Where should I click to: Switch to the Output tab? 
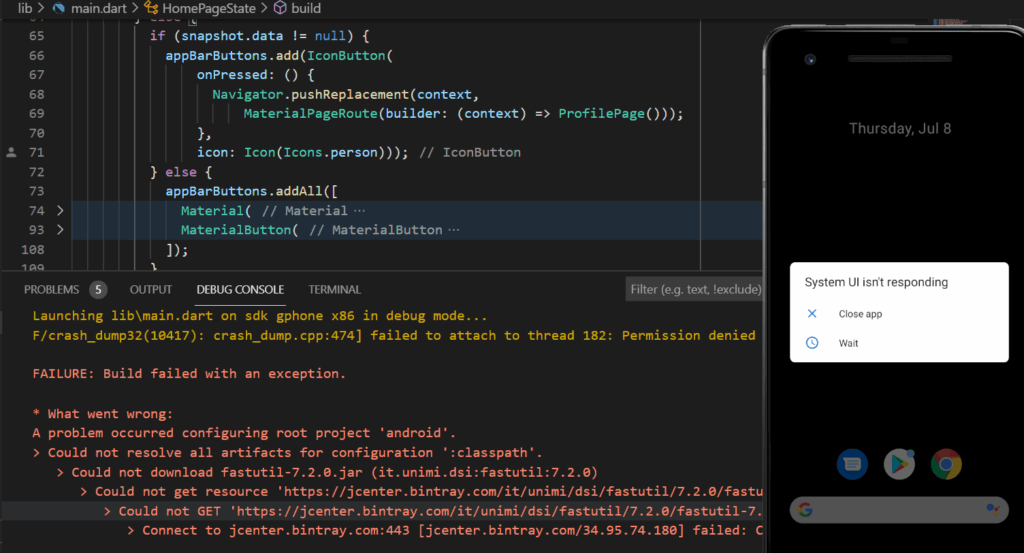coord(151,290)
